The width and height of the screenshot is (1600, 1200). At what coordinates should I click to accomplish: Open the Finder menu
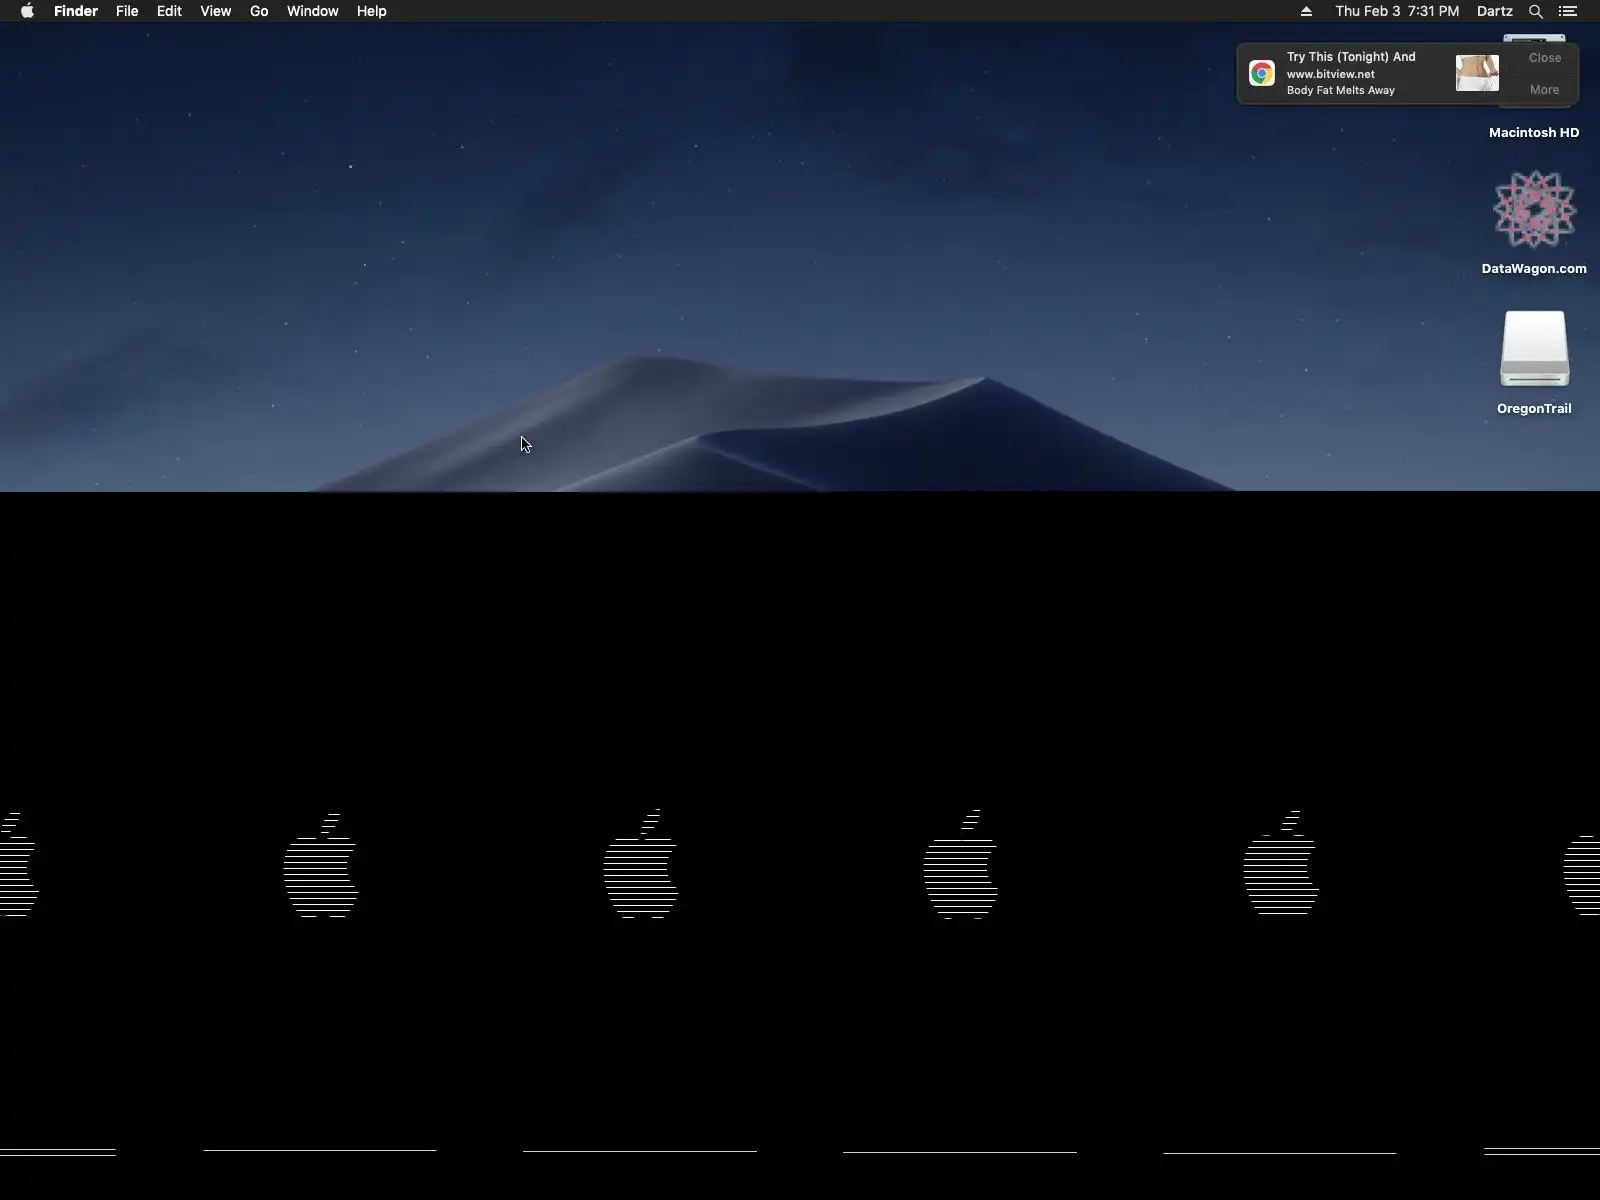coord(76,11)
